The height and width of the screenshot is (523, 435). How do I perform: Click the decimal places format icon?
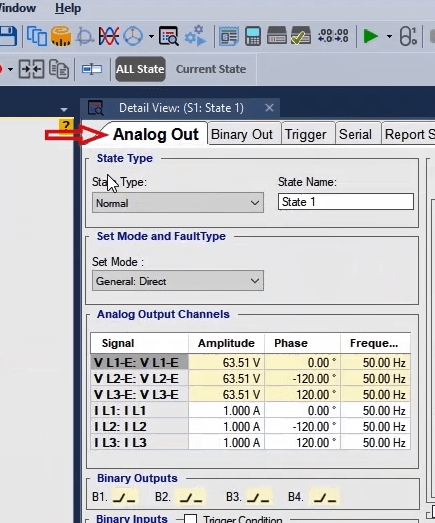(x=334, y=36)
